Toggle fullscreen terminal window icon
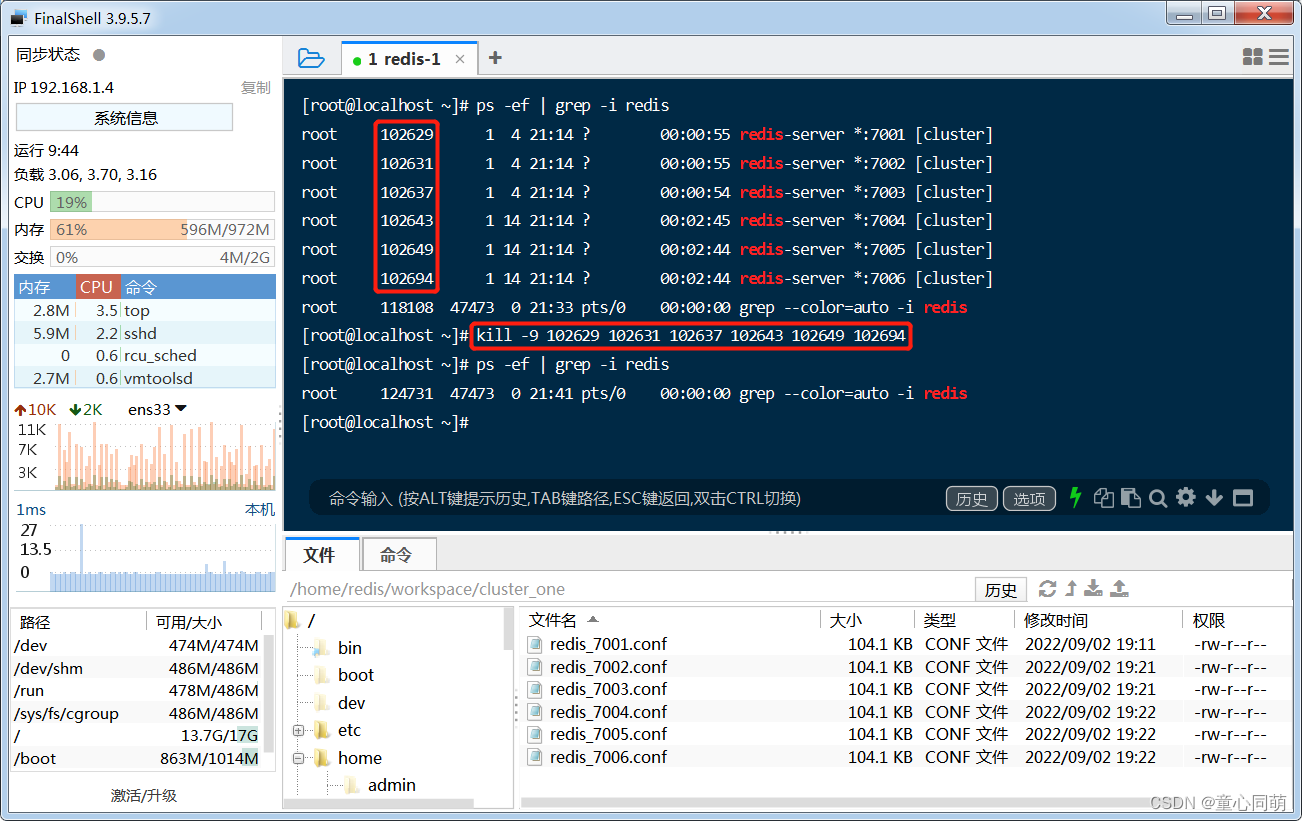 click(x=1243, y=497)
